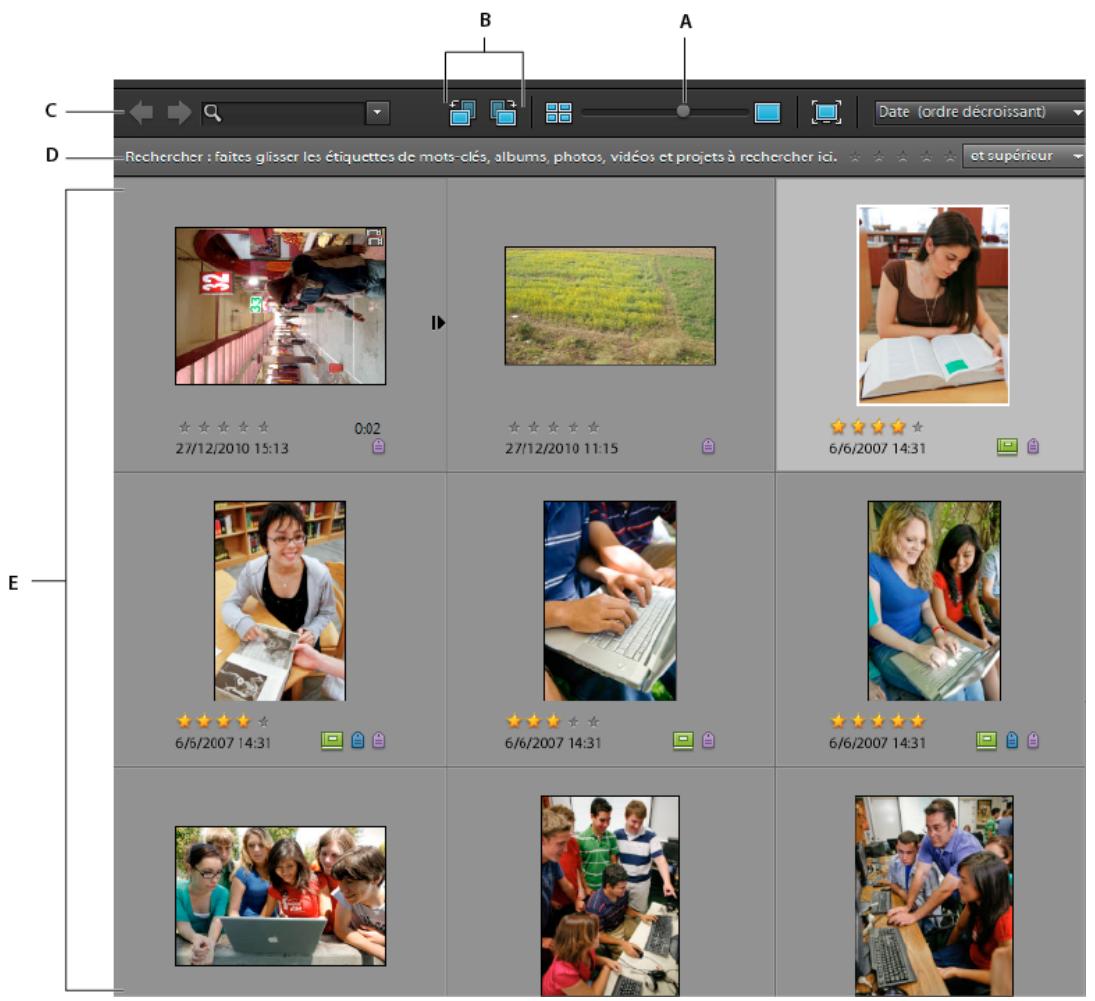Give the 27/12/2010 11:15 field photo five stars
The image size is (1095, 1001).
click(x=594, y=427)
